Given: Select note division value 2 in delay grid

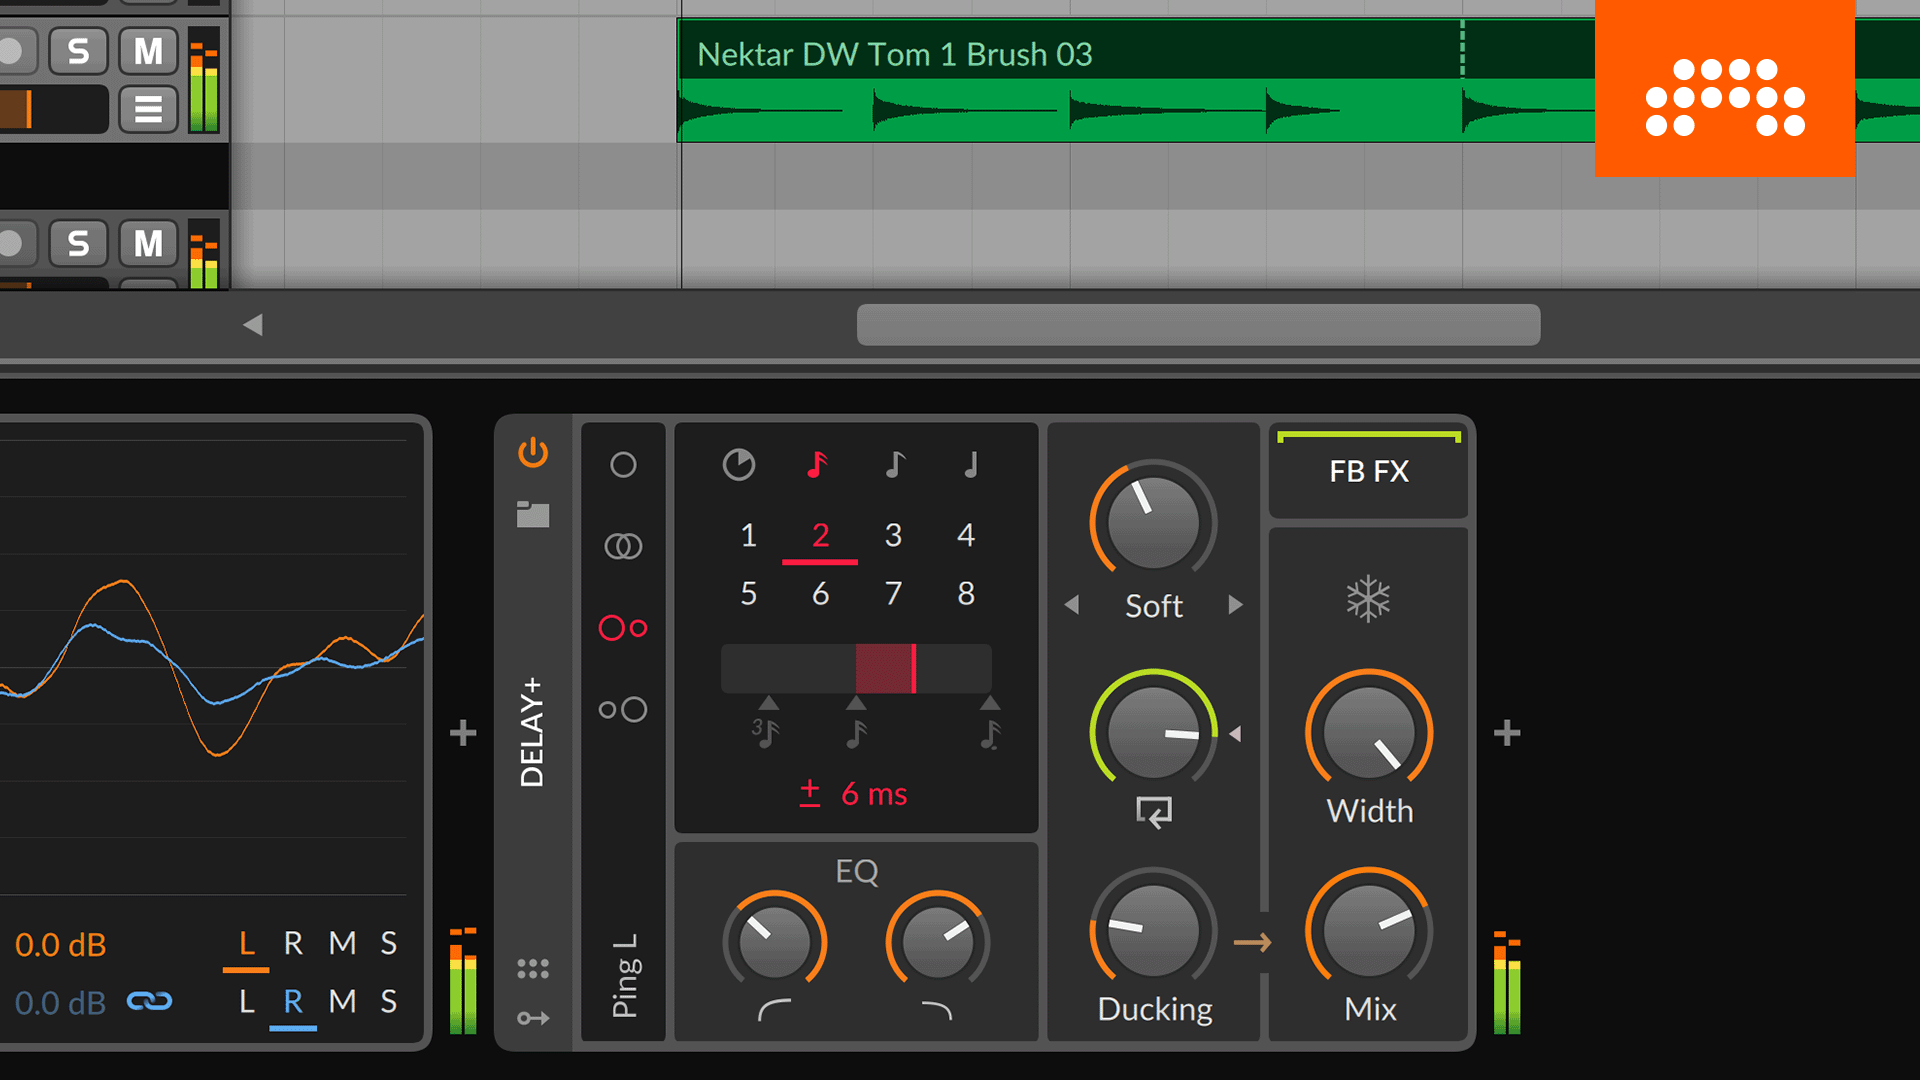Looking at the screenshot, I should (818, 534).
